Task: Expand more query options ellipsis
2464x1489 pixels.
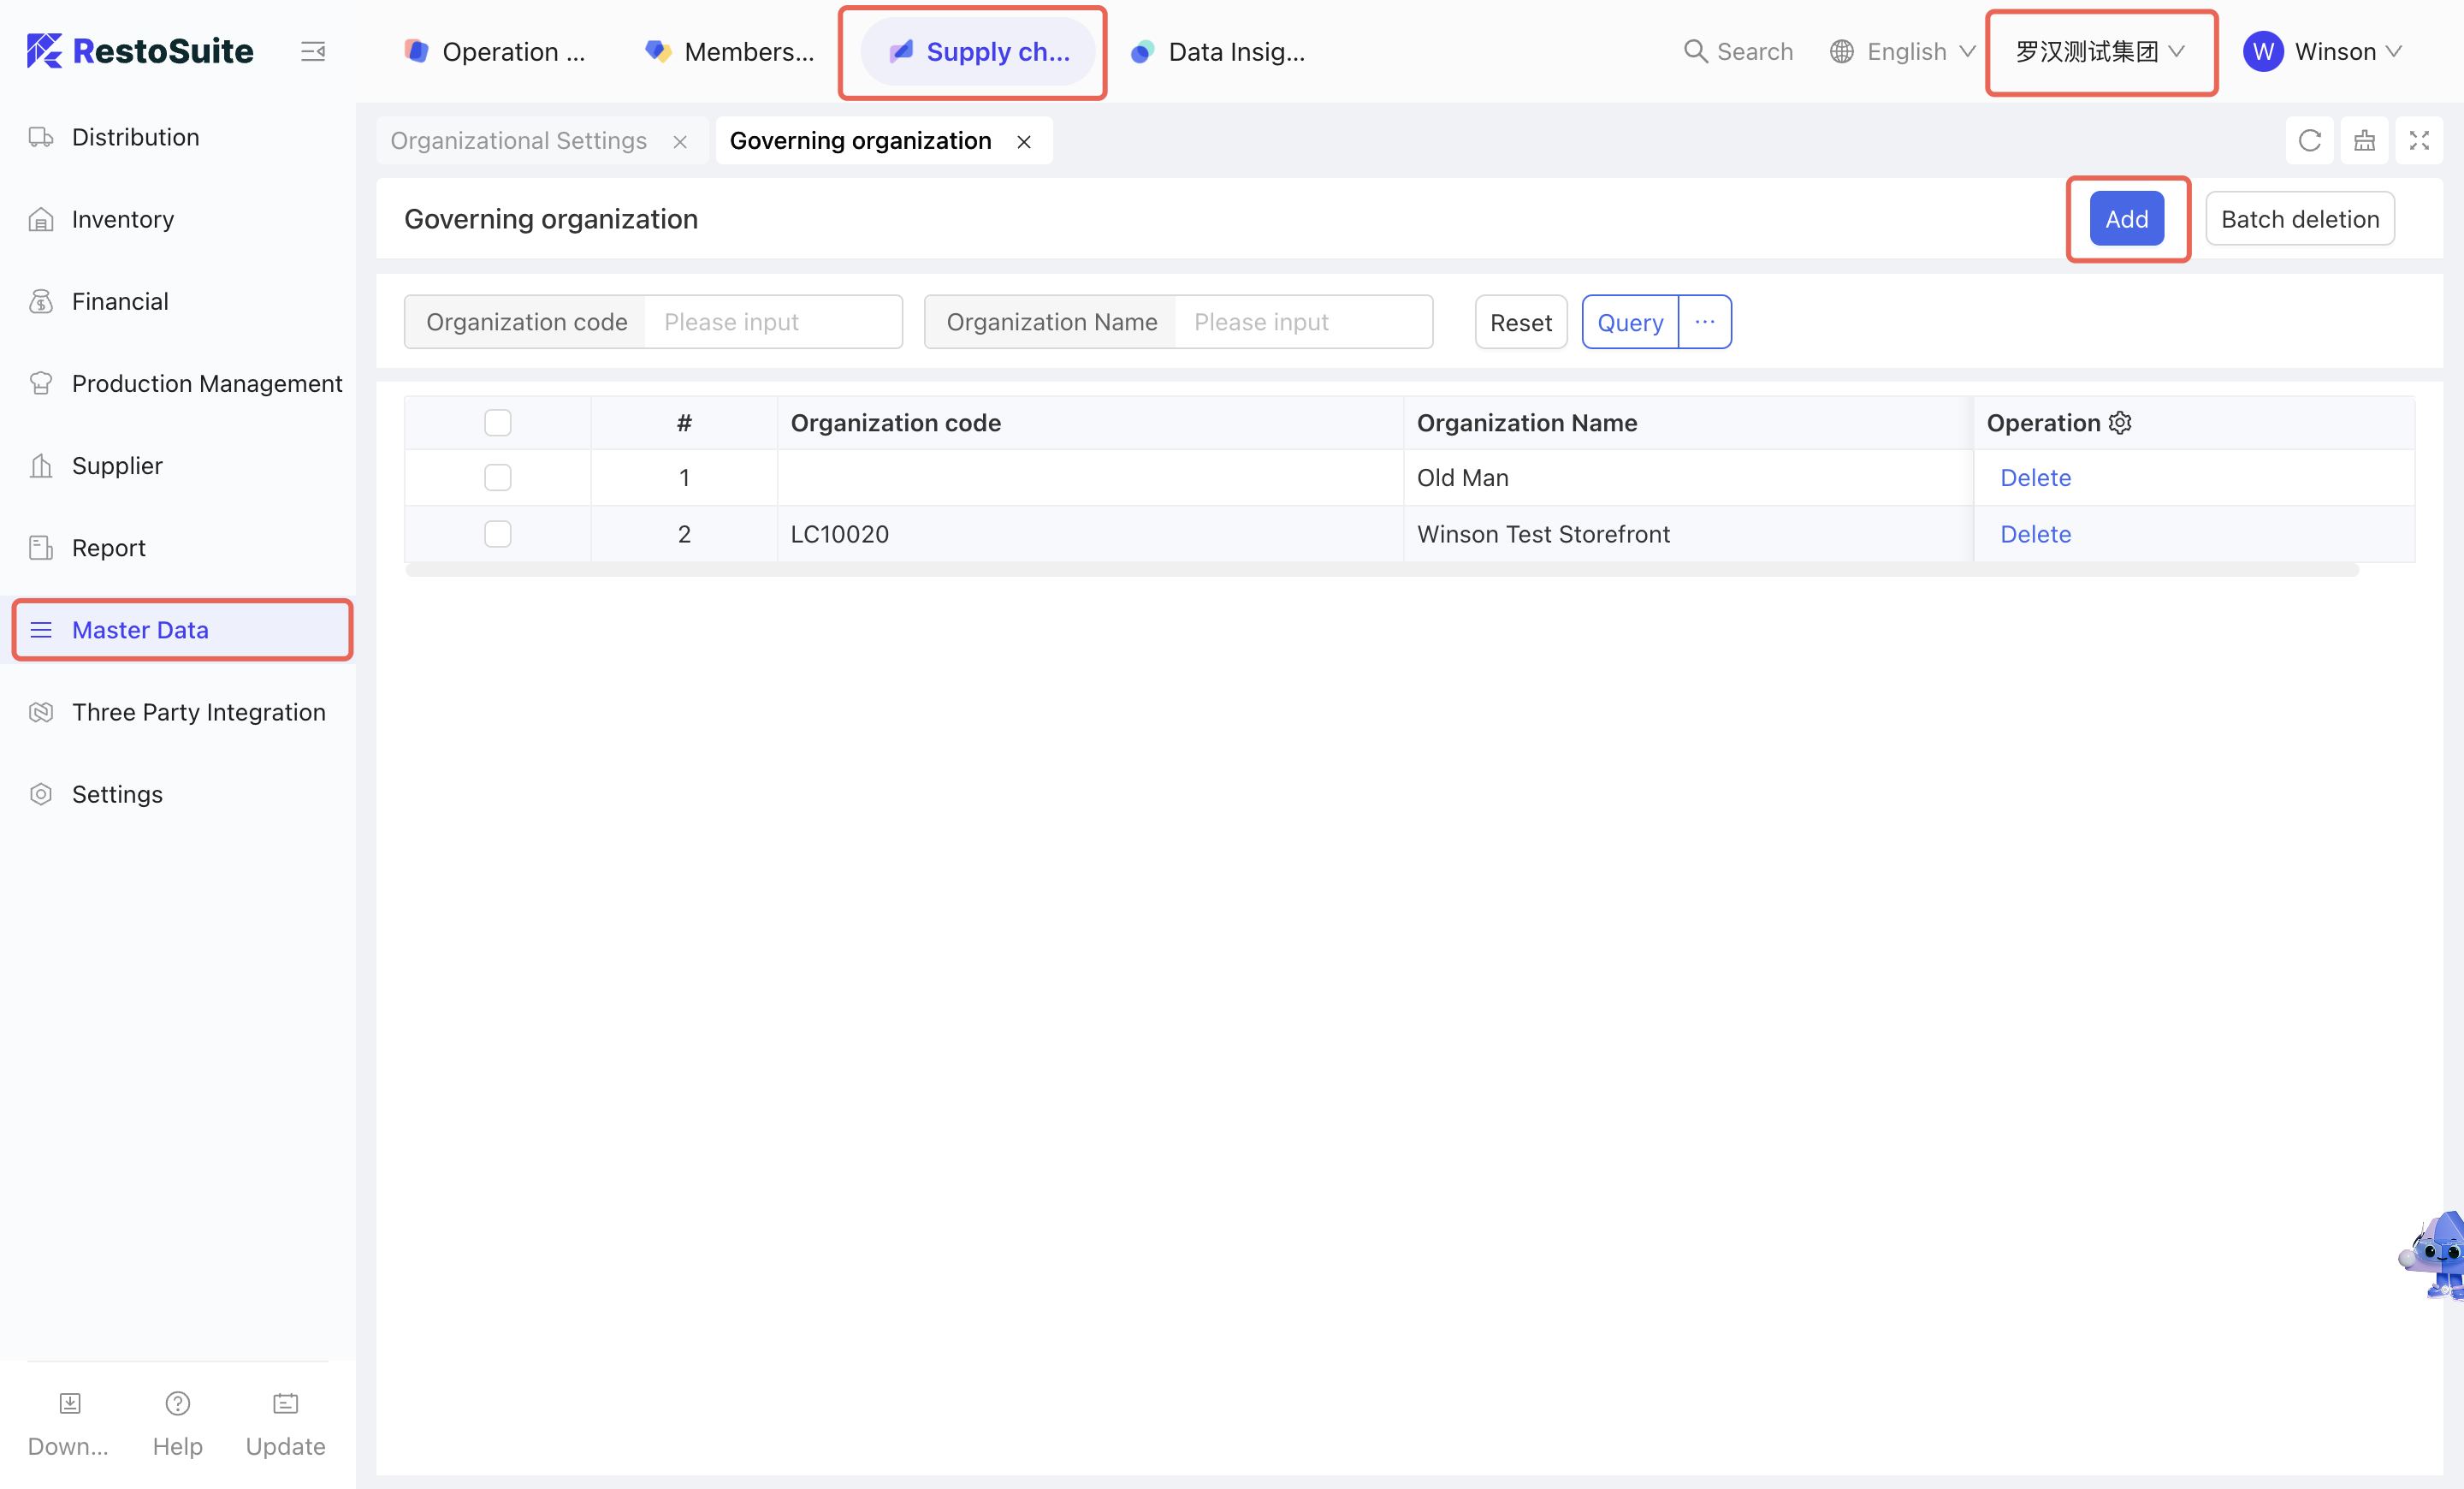Action: click(1704, 322)
